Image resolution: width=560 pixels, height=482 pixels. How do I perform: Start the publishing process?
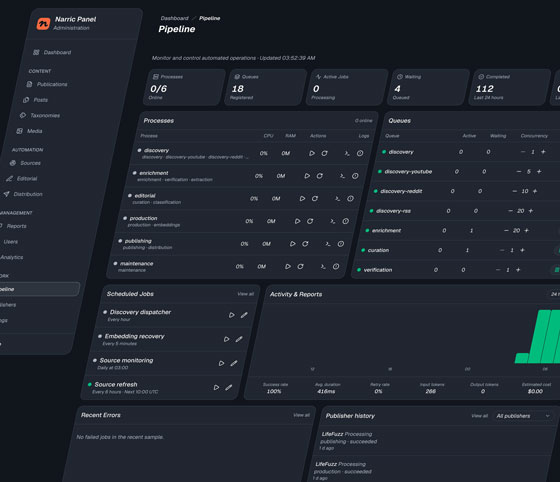click(292, 244)
